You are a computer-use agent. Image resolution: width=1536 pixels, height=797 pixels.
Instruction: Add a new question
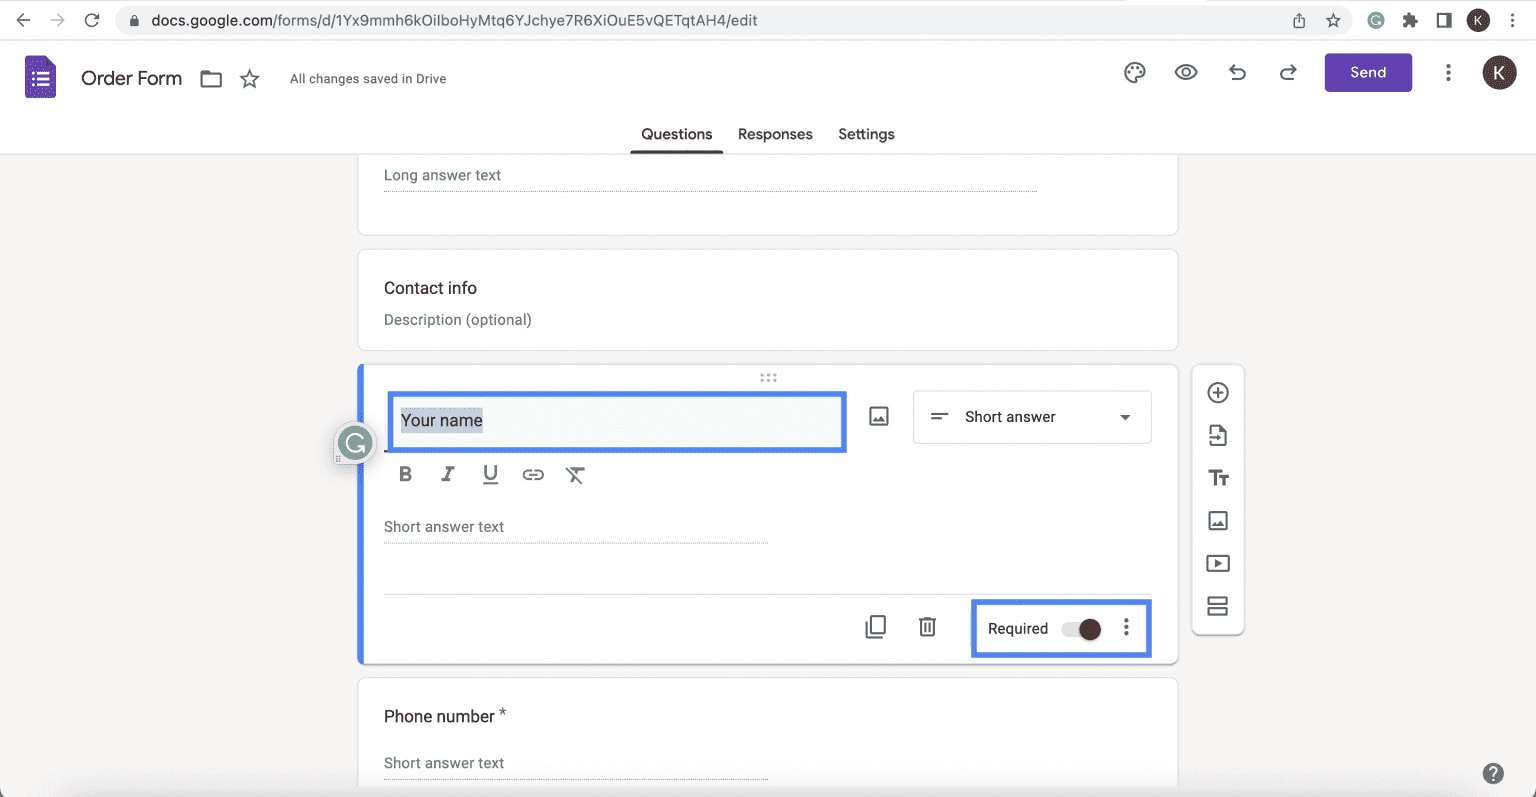pos(1218,393)
